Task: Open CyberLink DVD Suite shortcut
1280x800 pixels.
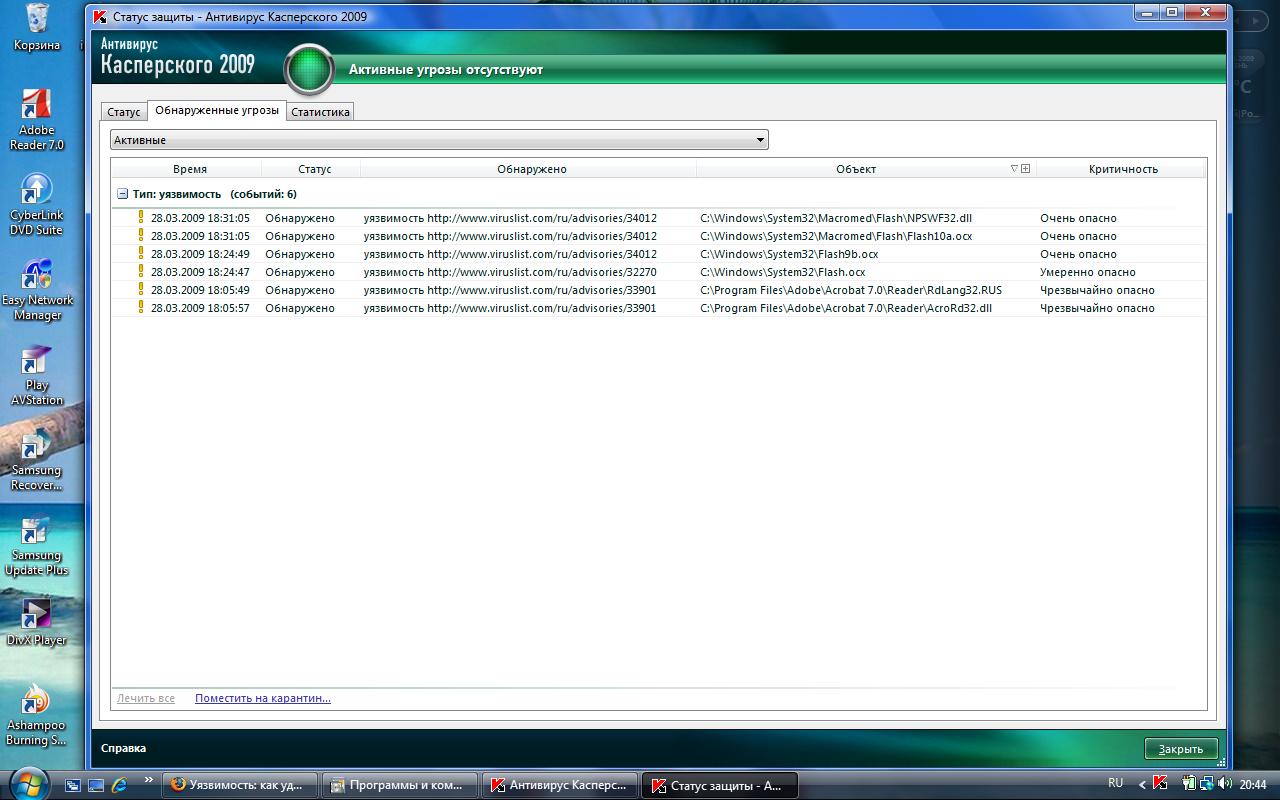Action: (37, 205)
